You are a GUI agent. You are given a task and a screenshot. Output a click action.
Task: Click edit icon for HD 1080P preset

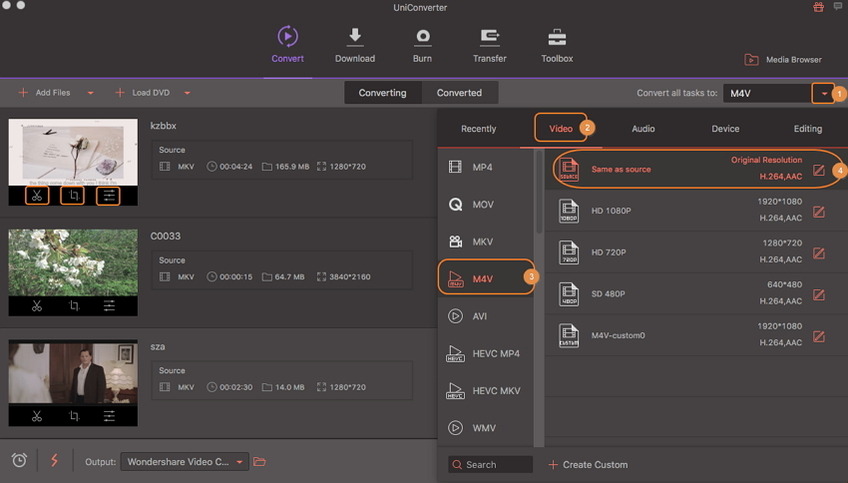(819, 211)
